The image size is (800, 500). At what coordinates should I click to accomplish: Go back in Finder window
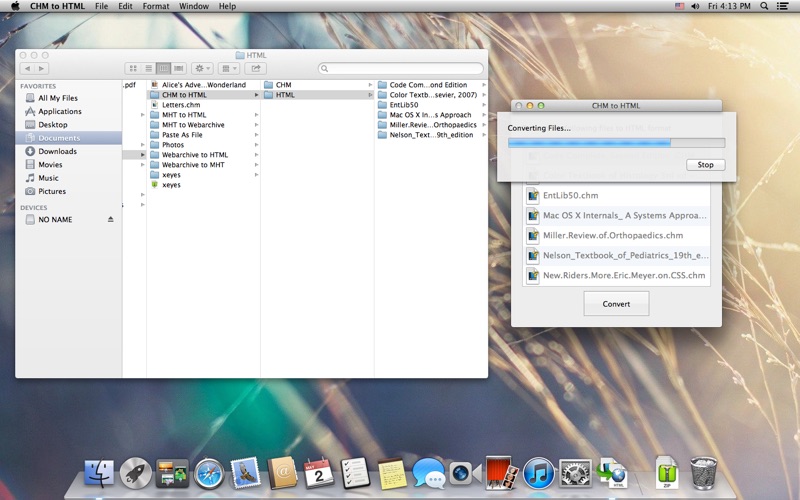point(27,68)
